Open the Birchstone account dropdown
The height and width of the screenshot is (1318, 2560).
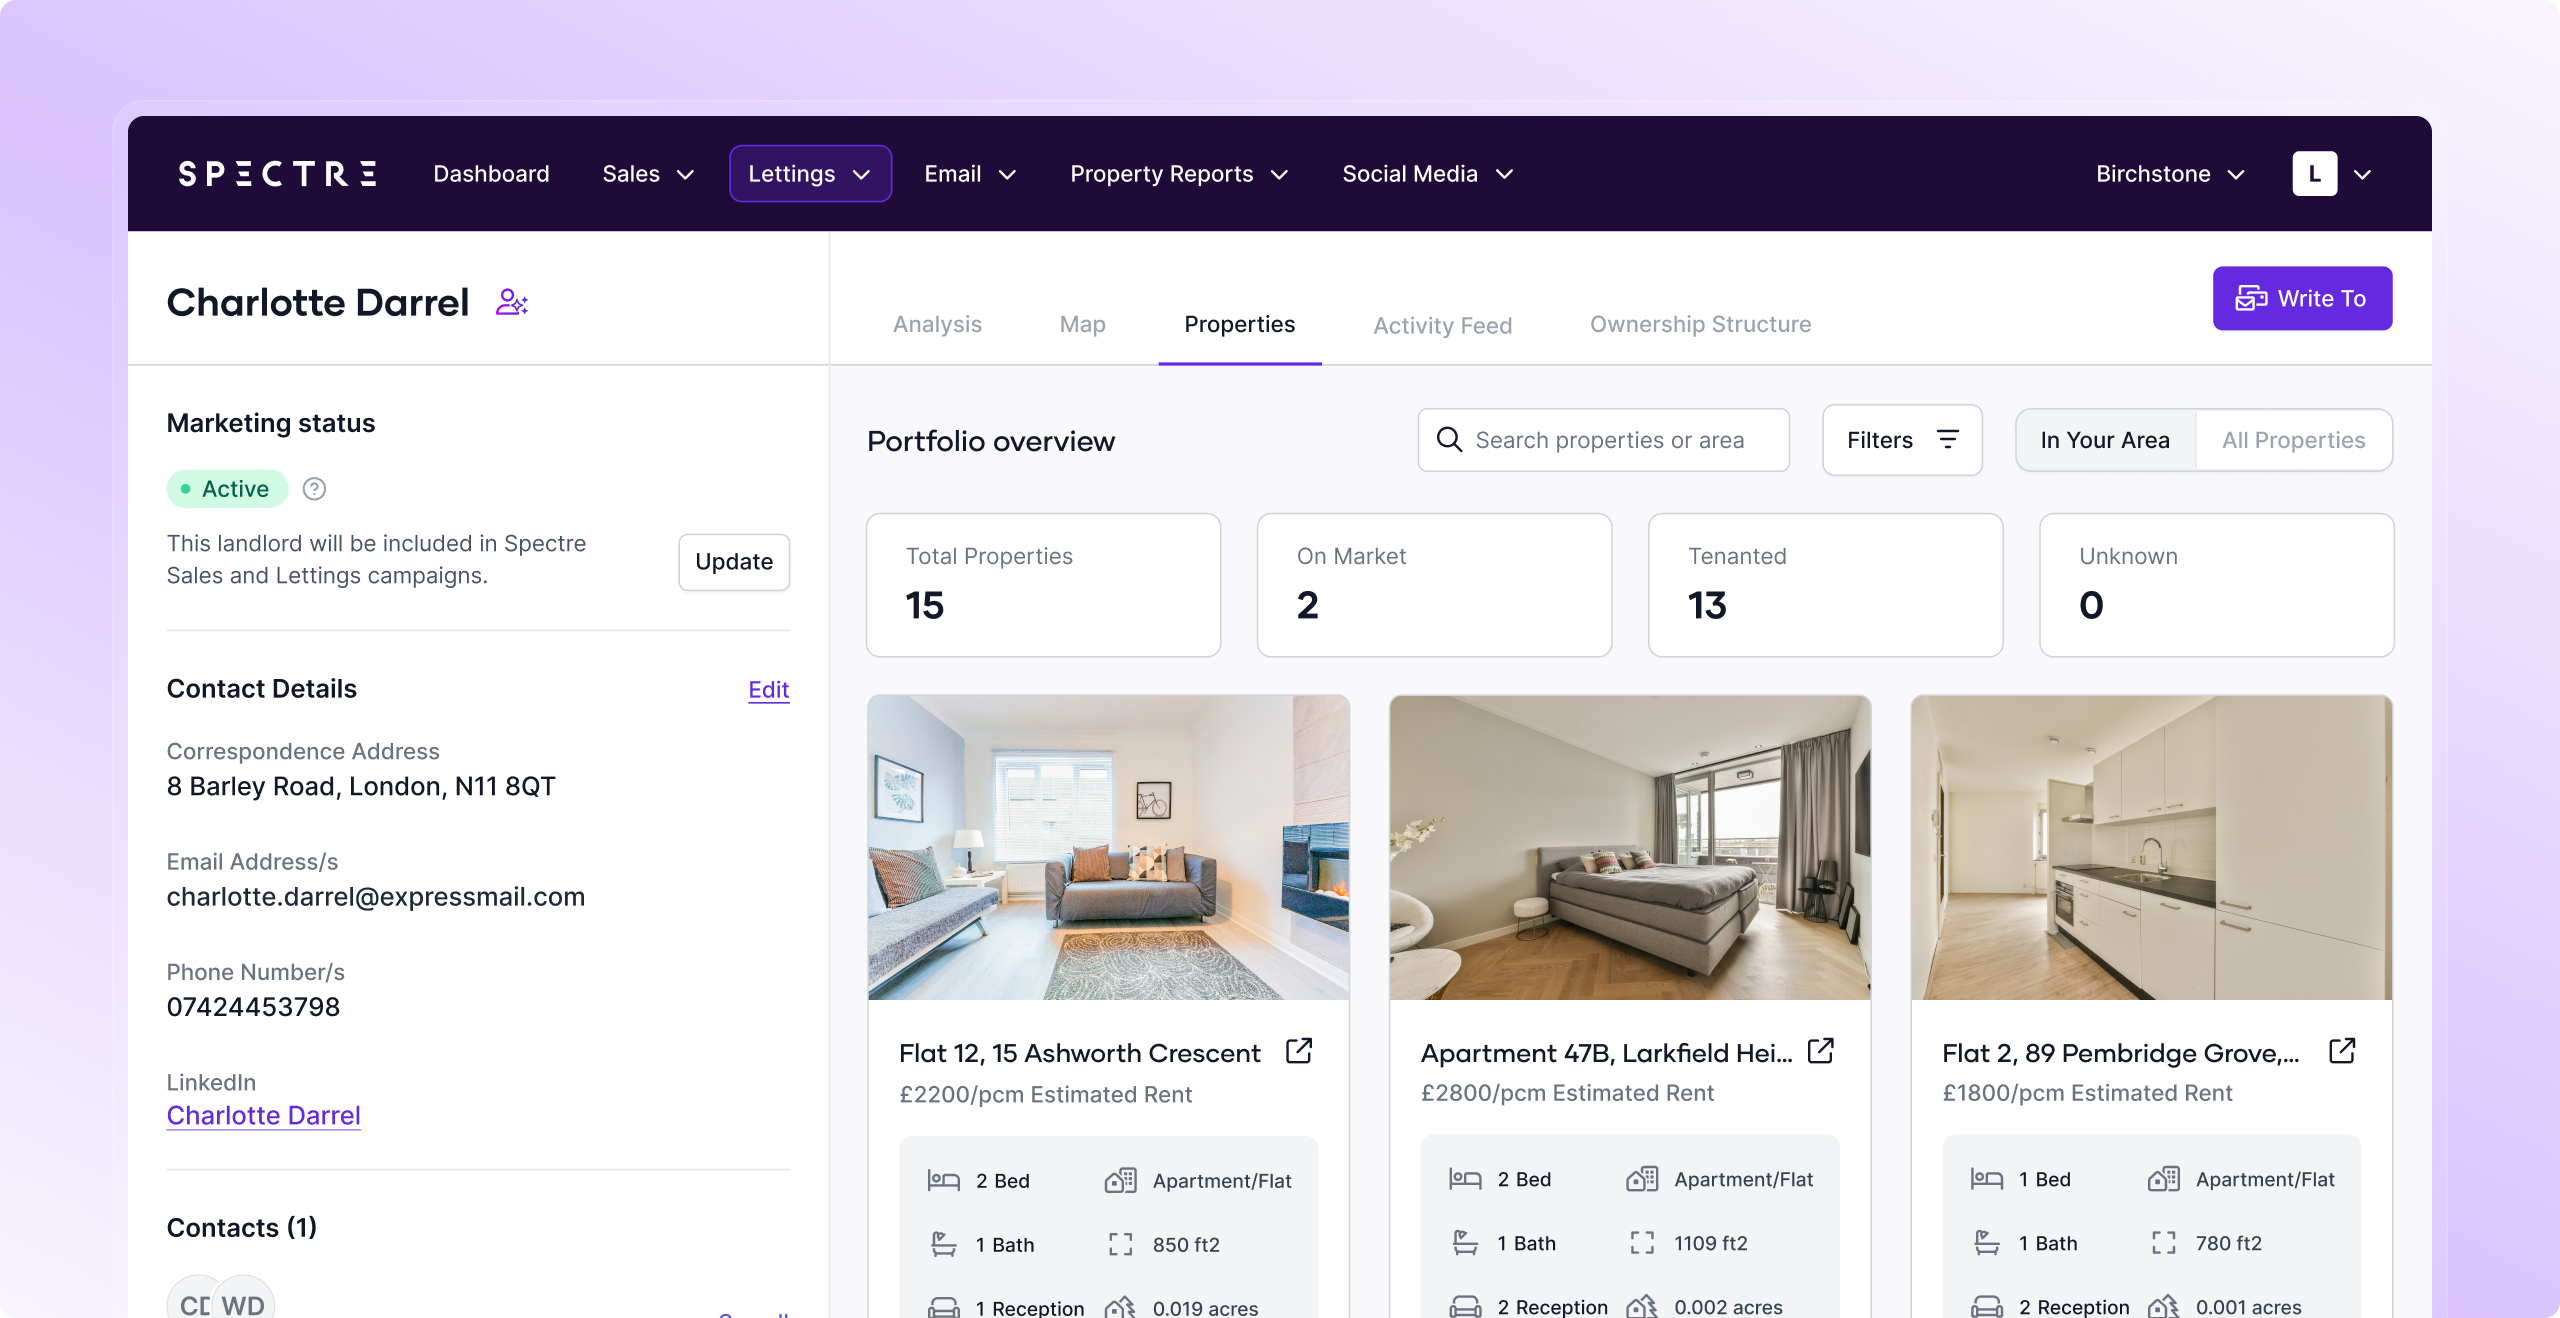2170,174
